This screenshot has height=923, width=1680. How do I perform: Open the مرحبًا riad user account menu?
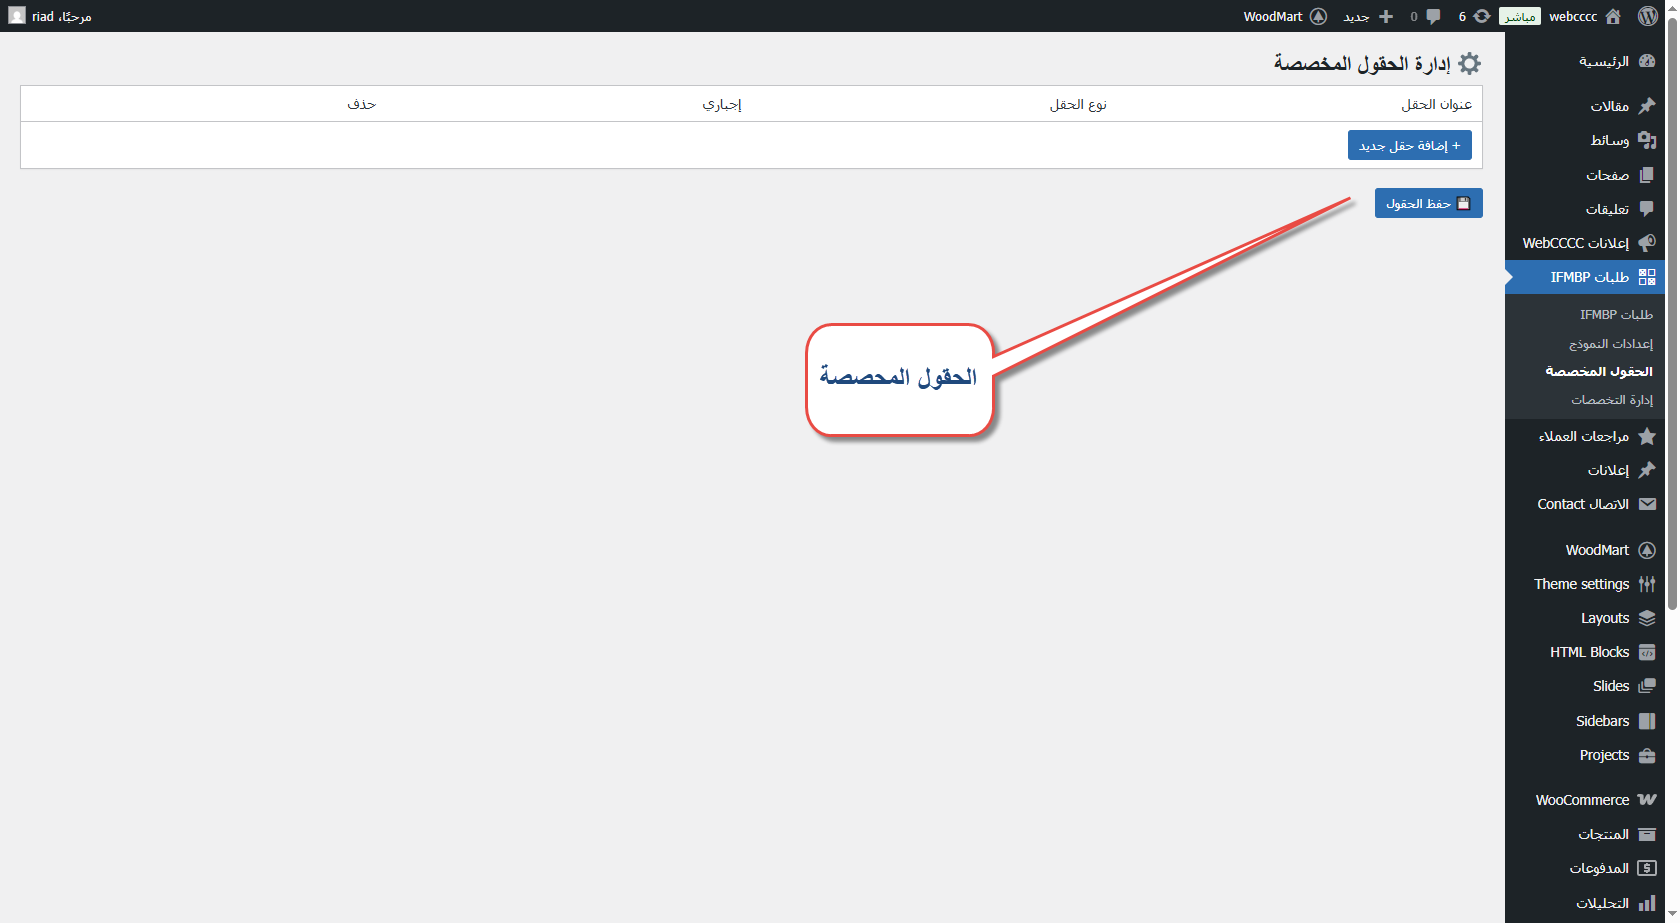point(51,16)
